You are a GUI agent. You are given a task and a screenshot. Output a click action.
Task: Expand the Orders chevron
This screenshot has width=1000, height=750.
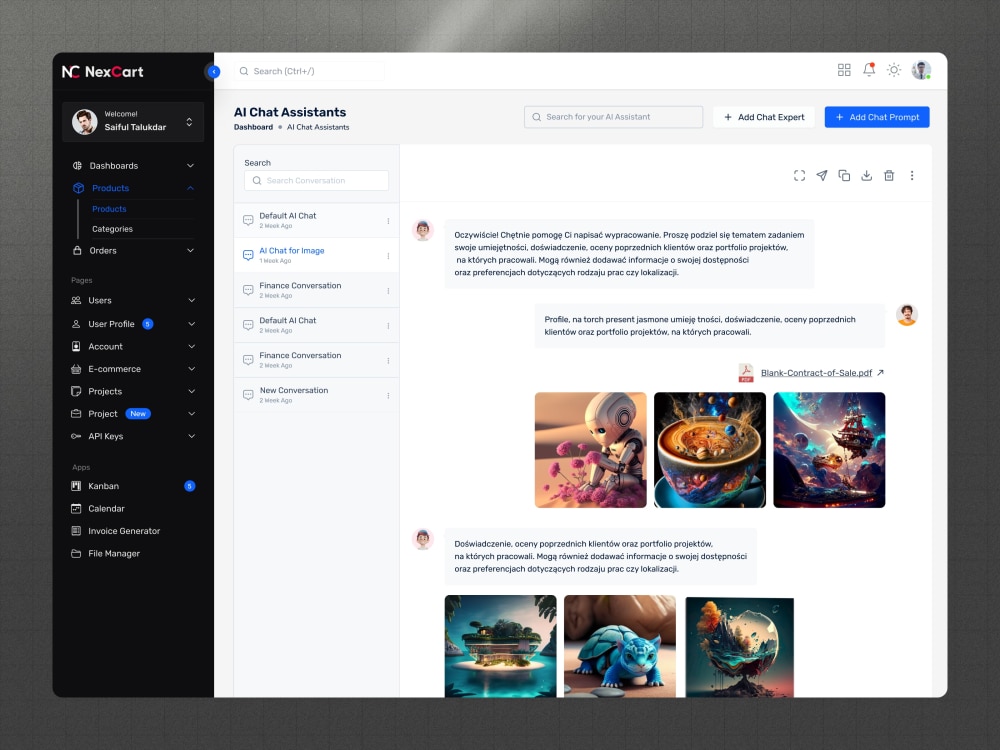[190, 250]
